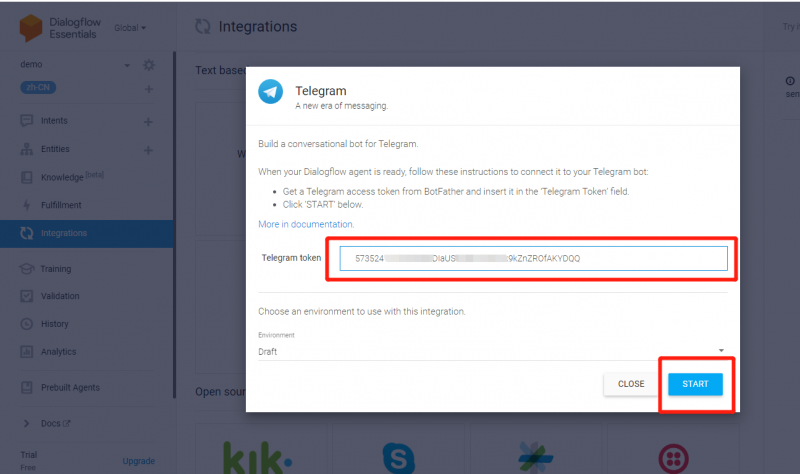Open the Environment Draft dropdown

pos(493,351)
